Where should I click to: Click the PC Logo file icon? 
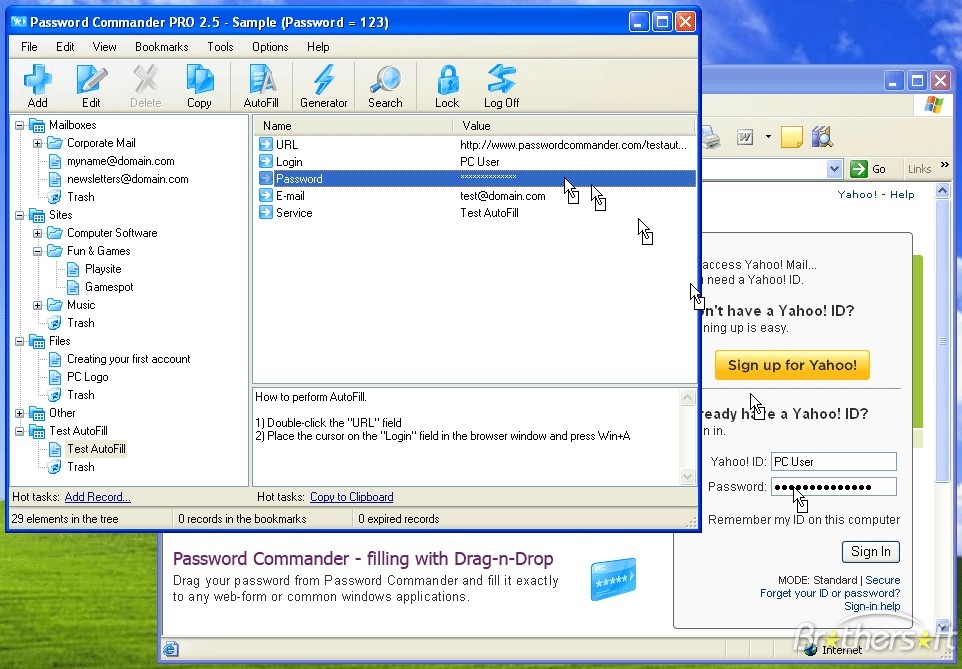55,377
